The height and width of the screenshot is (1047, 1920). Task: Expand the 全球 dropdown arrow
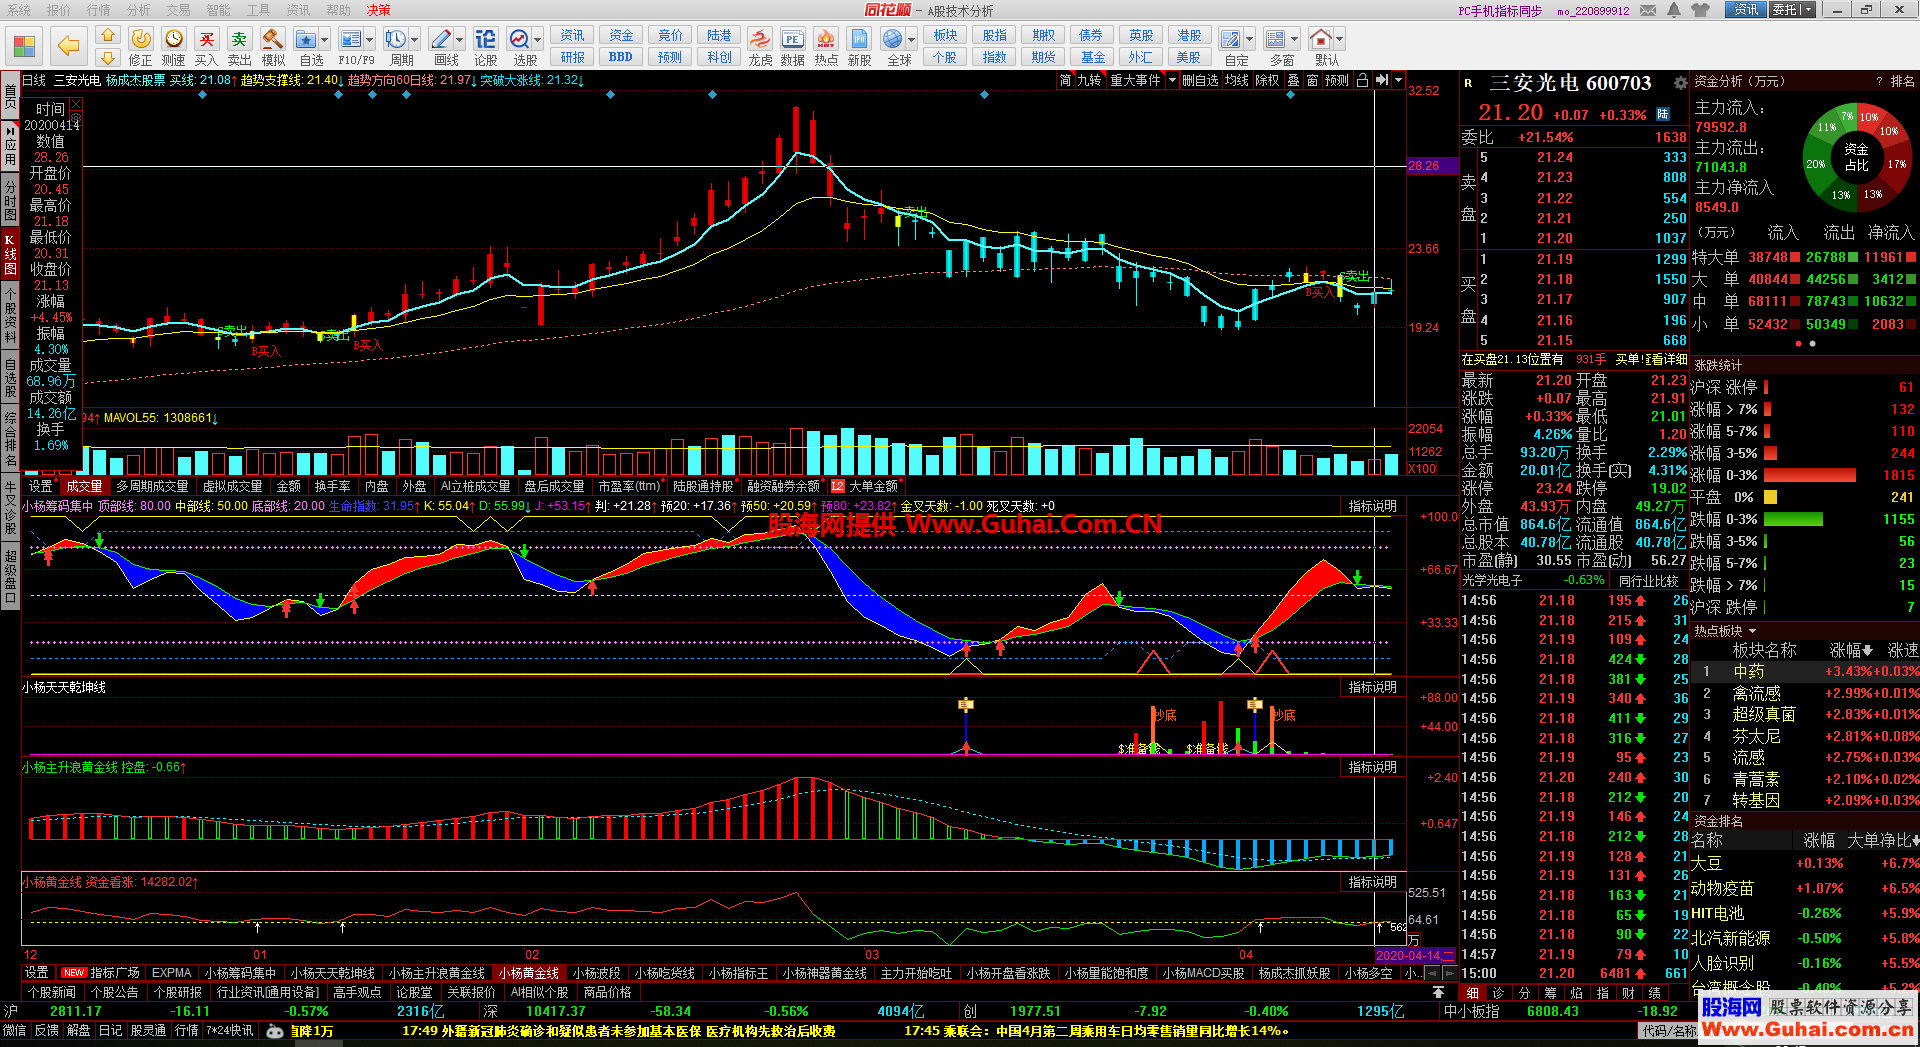(911, 40)
